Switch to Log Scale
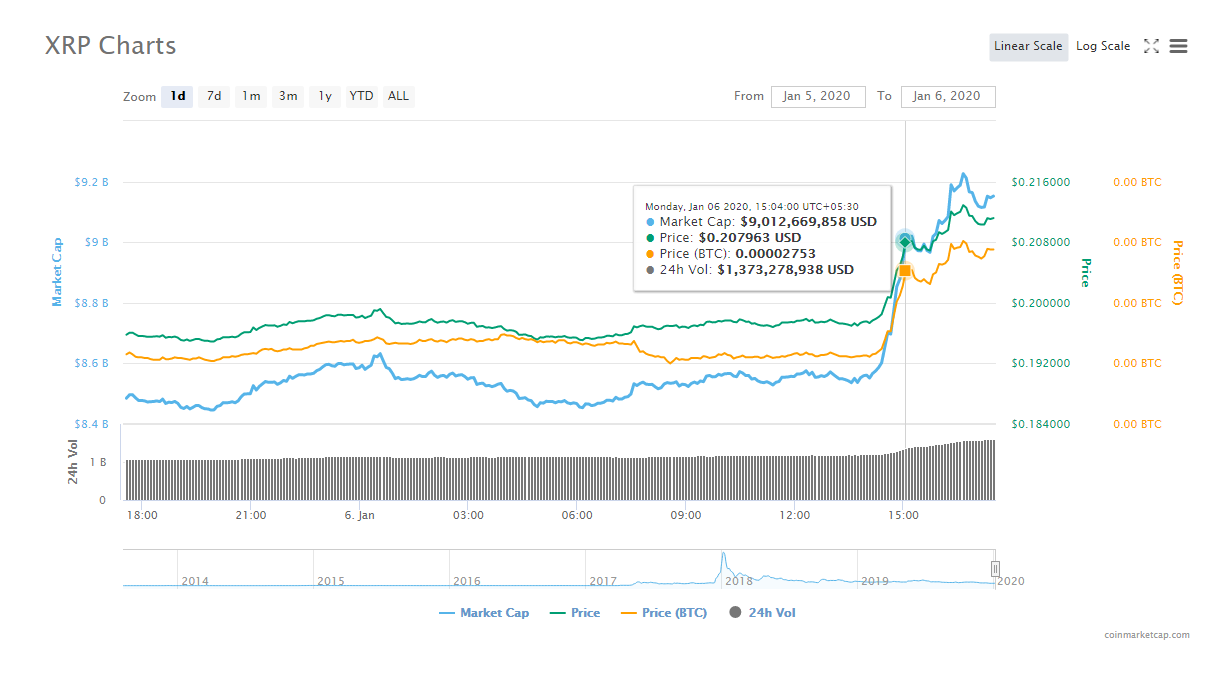 pos(1103,46)
